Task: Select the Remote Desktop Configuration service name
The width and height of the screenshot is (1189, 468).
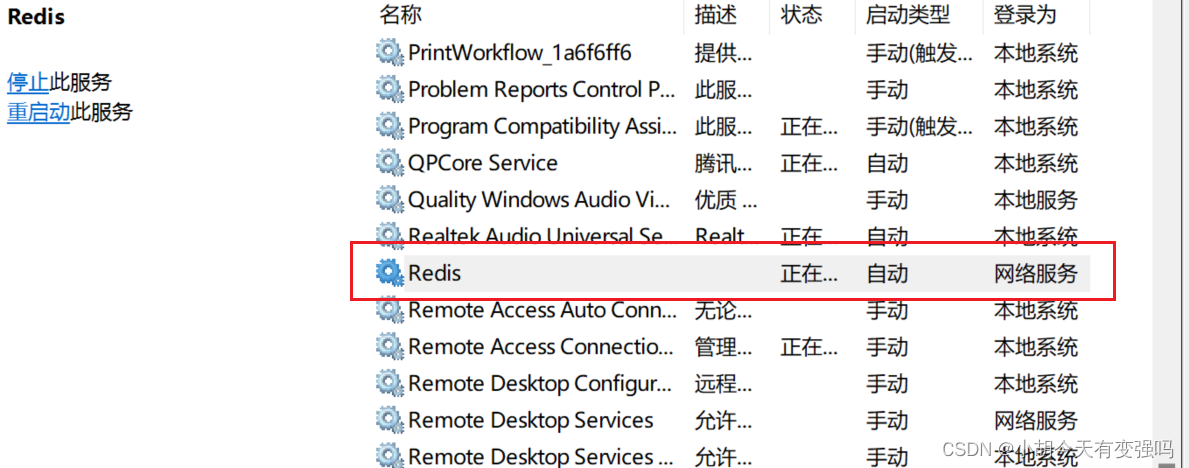Action: pos(539,384)
